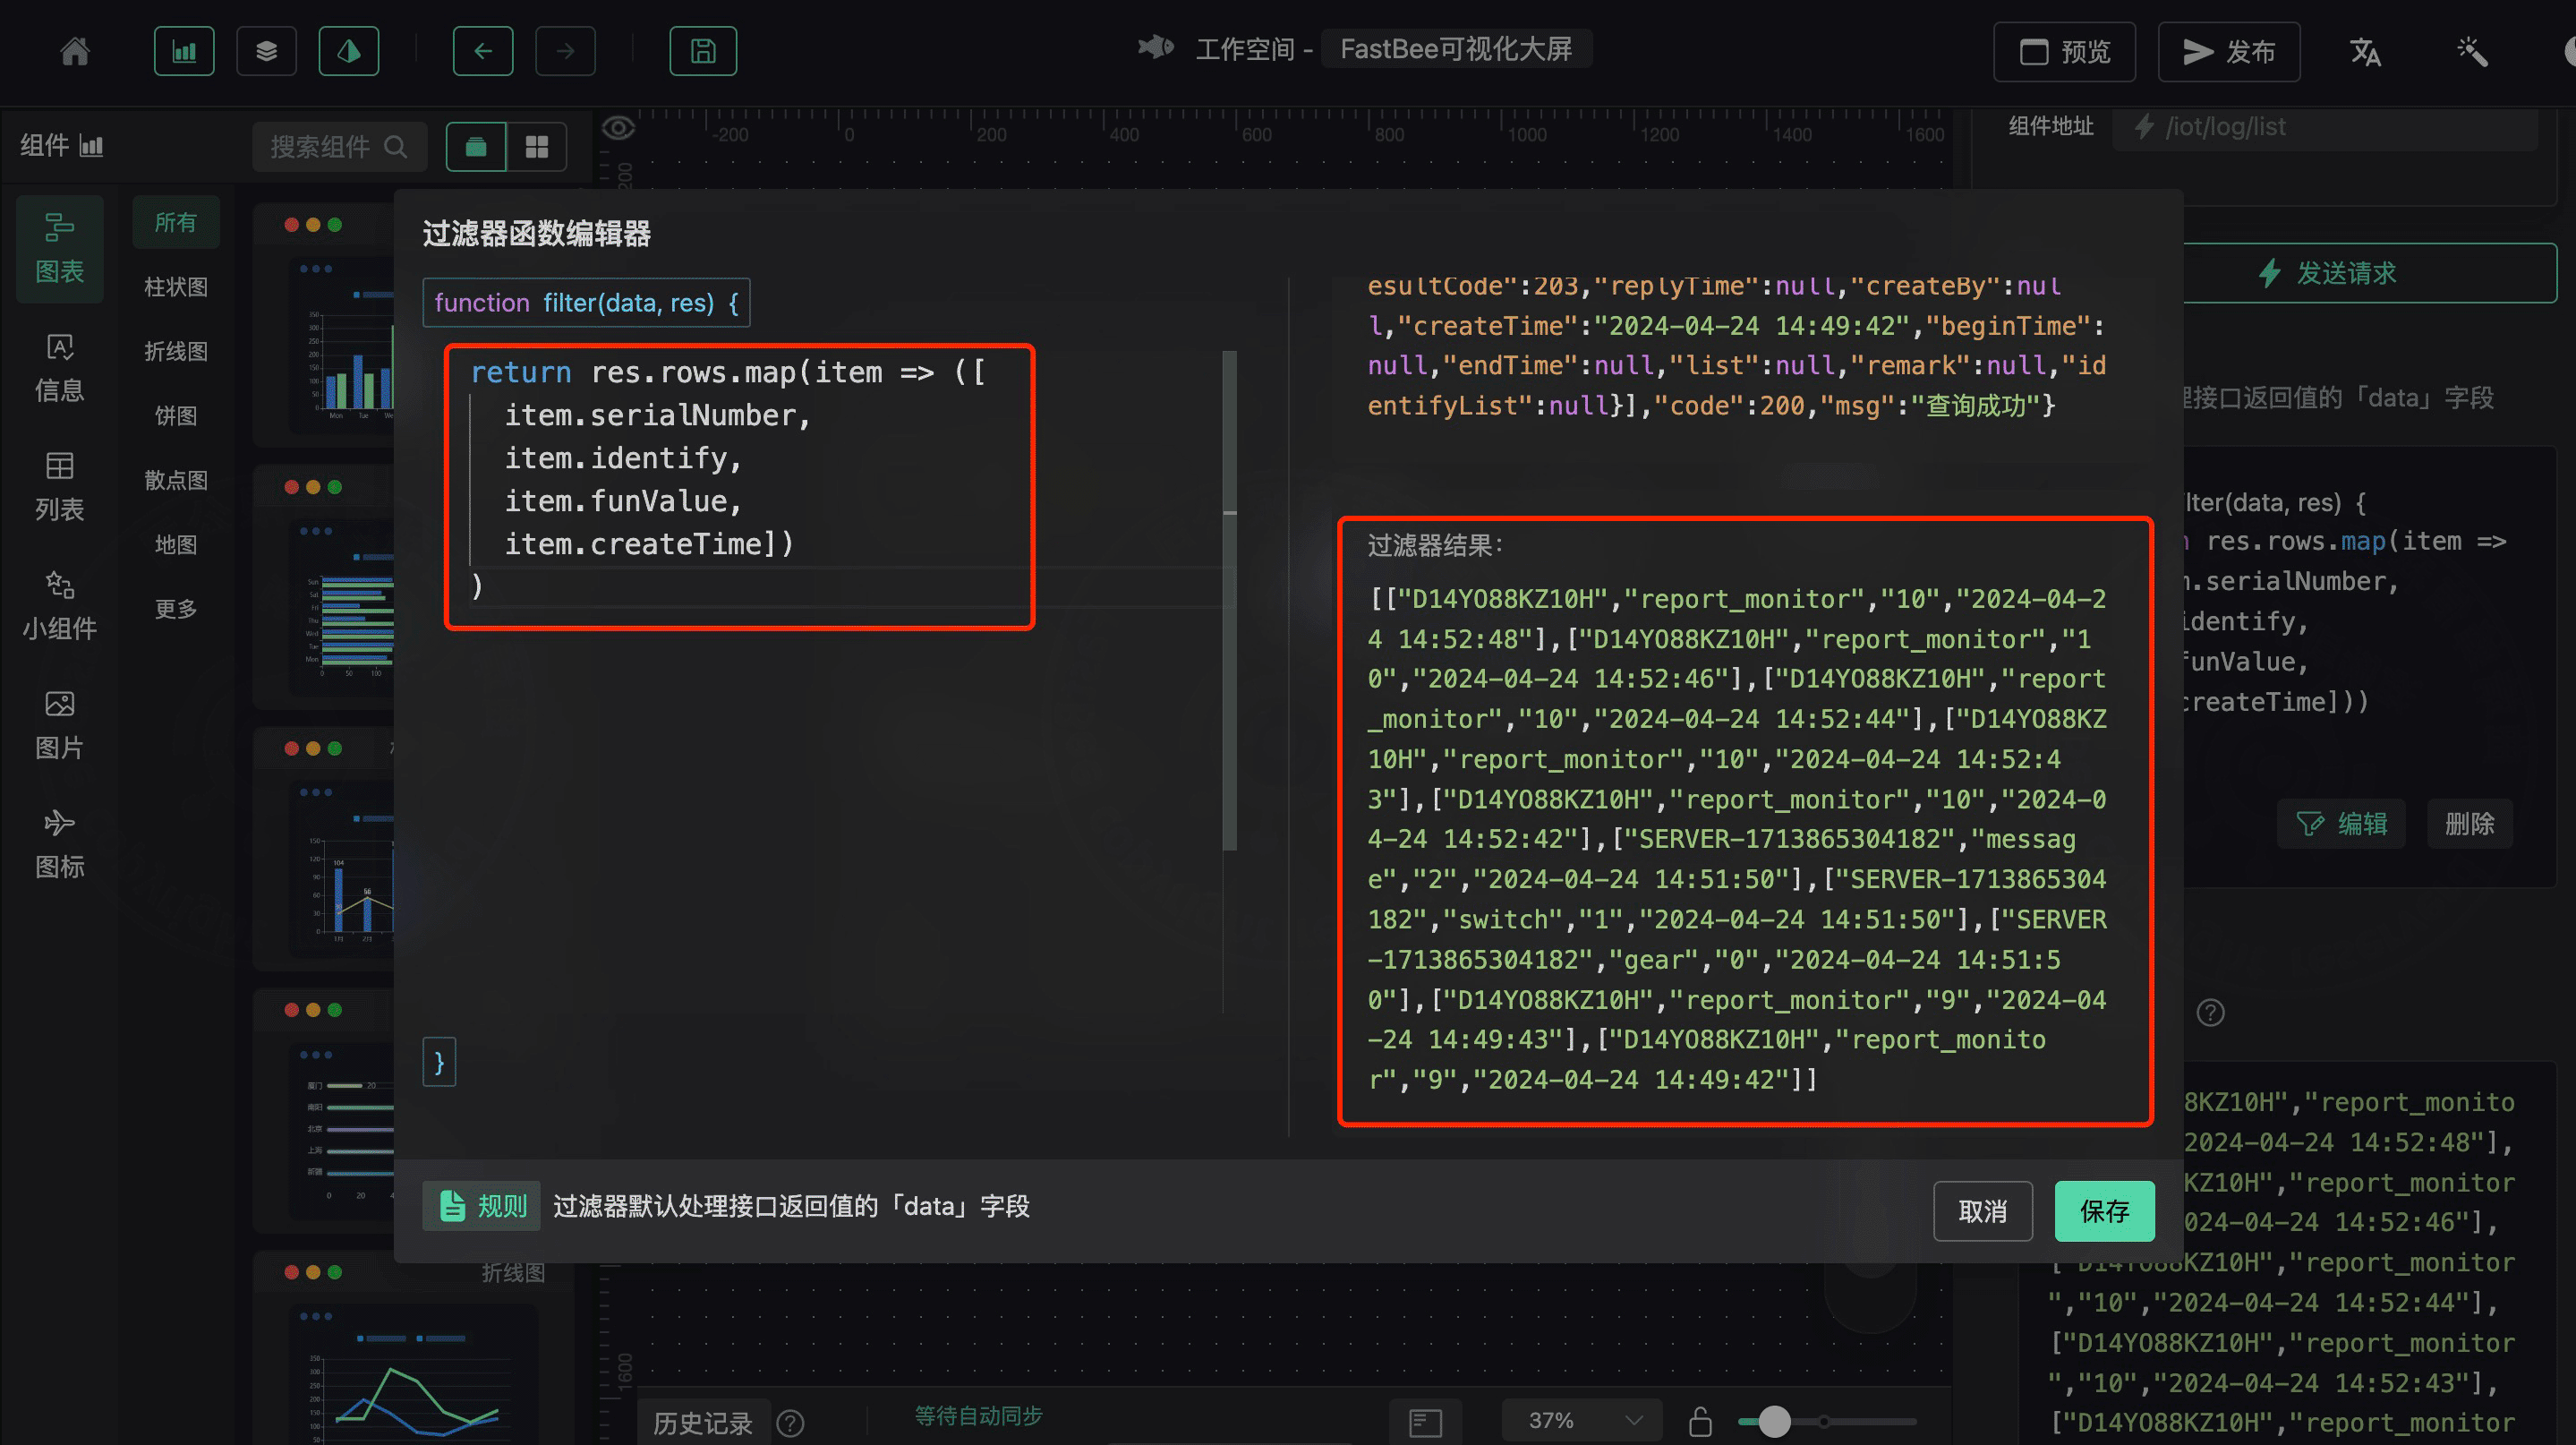This screenshot has height=1445, width=2576.
Task: Open the 37% zoom dropdown
Action: click(x=1582, y=1421)
